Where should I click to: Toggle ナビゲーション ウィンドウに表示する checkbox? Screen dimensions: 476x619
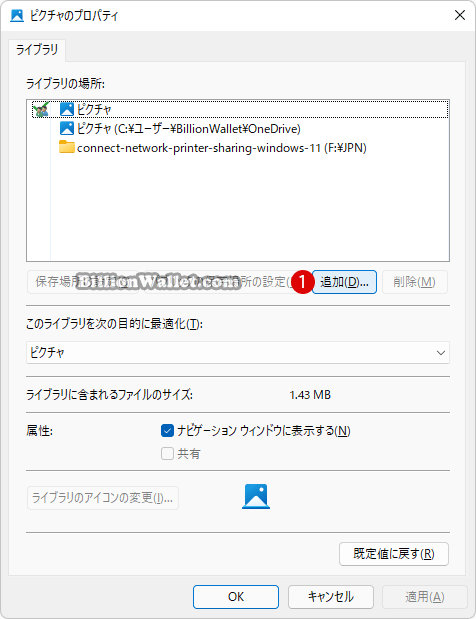point(167,431)
